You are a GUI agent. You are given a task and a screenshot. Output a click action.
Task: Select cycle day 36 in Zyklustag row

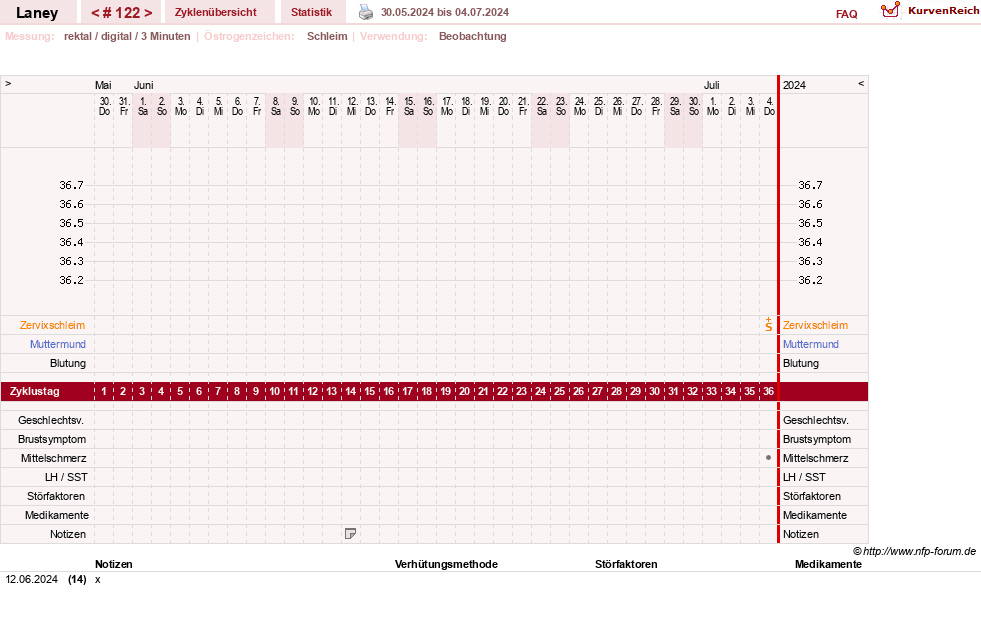point(768,391)
